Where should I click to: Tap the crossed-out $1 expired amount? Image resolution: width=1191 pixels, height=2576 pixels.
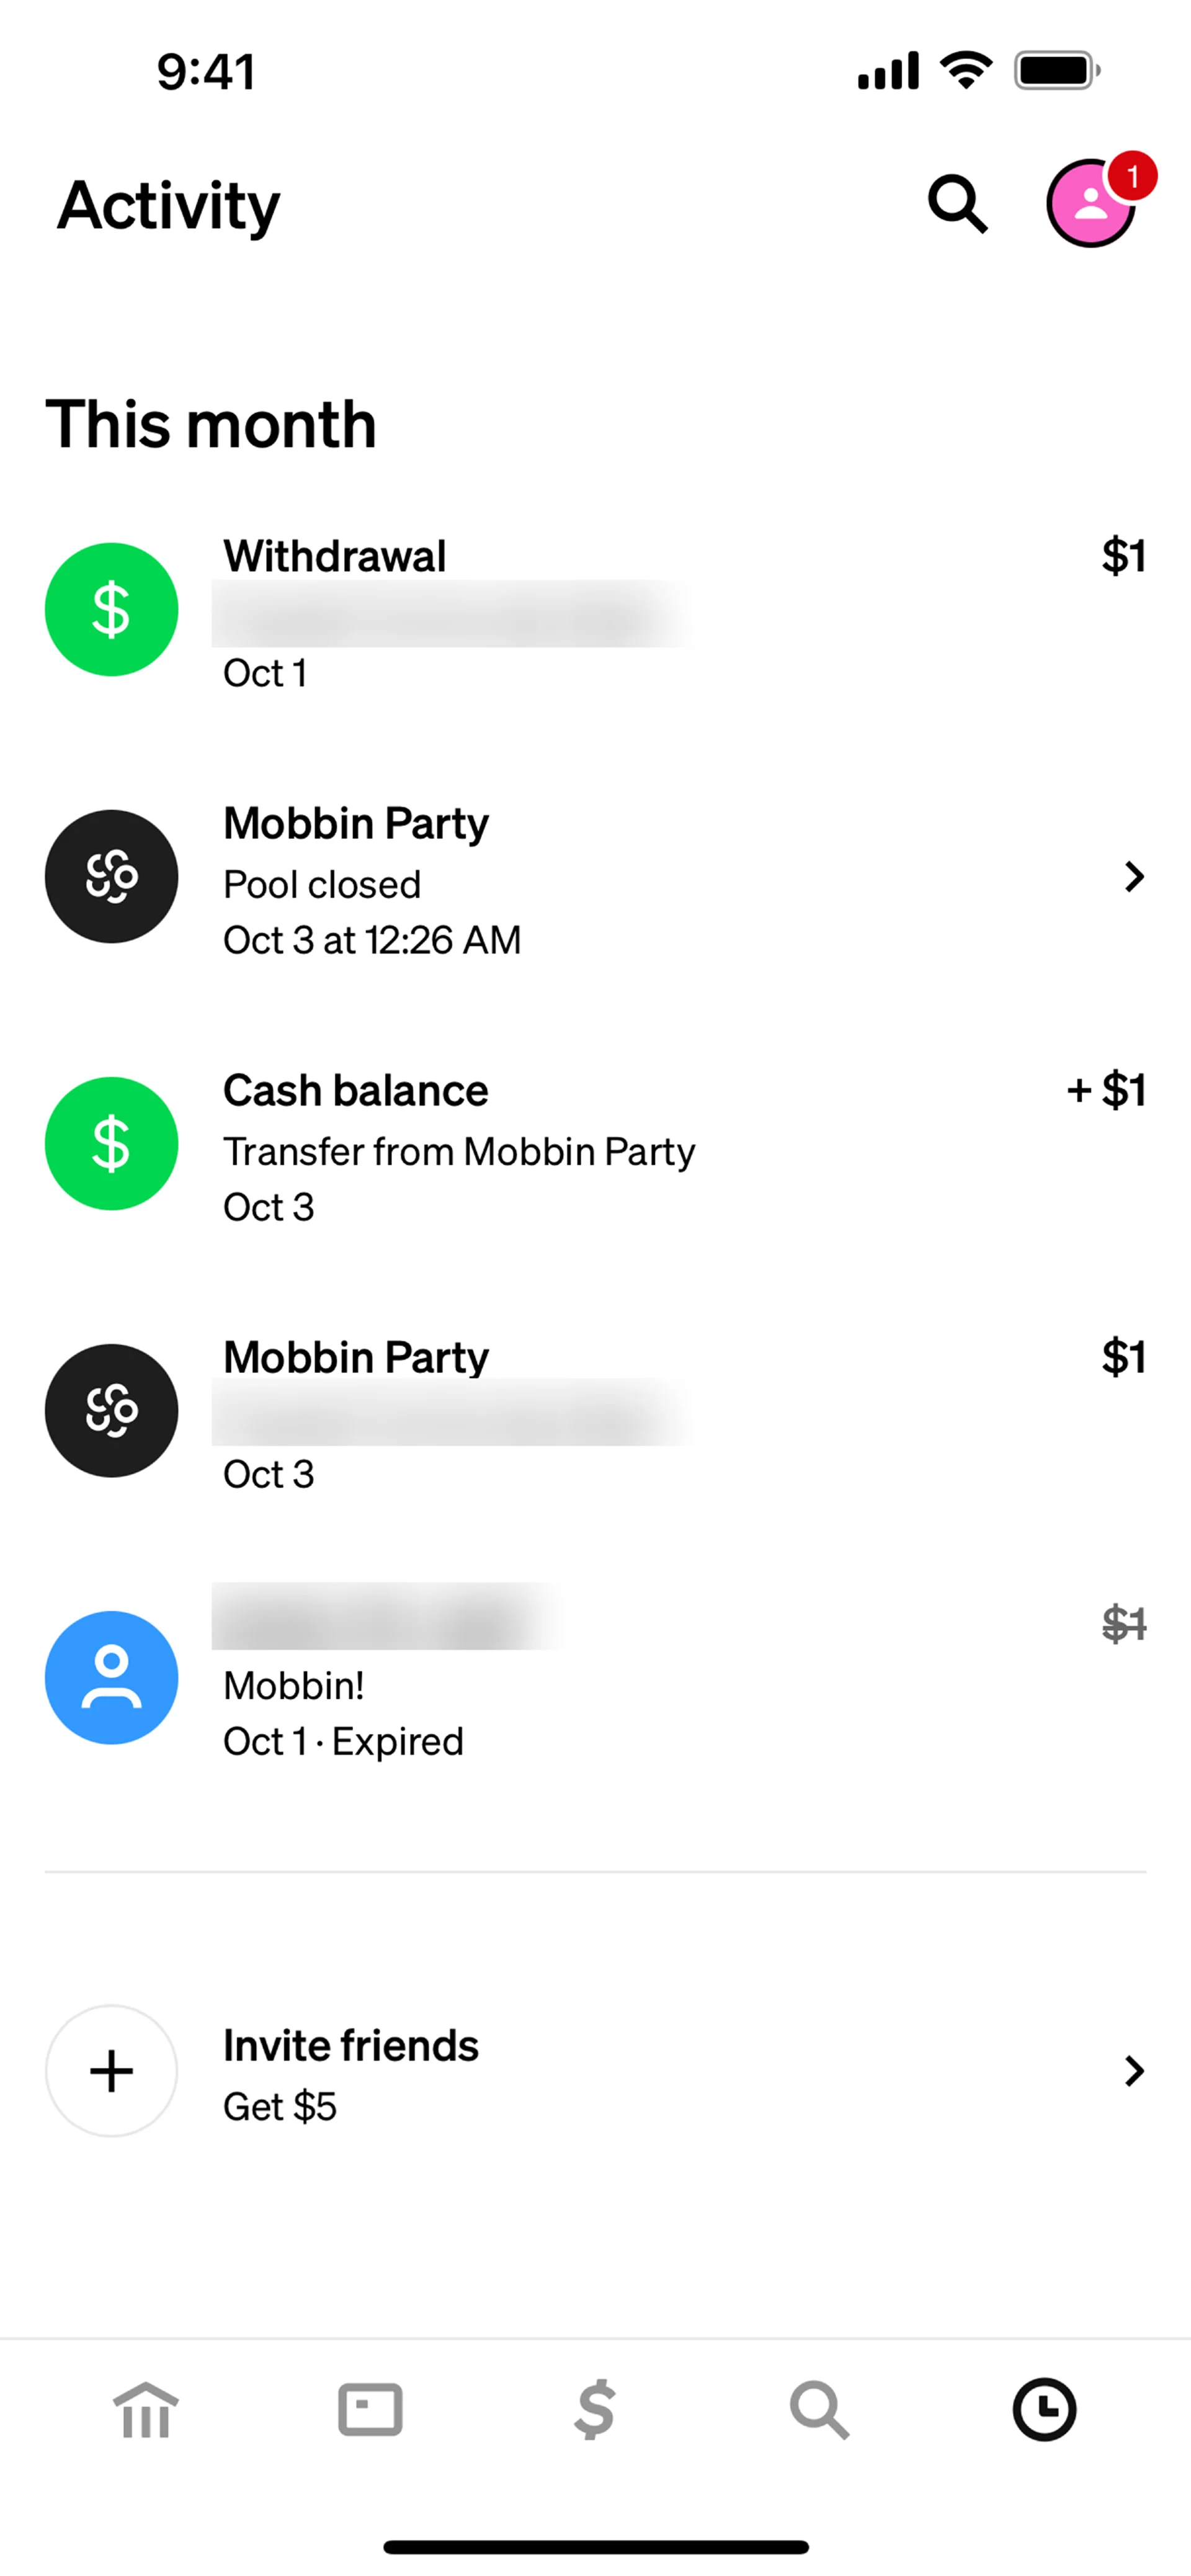click(1123, 1623)
